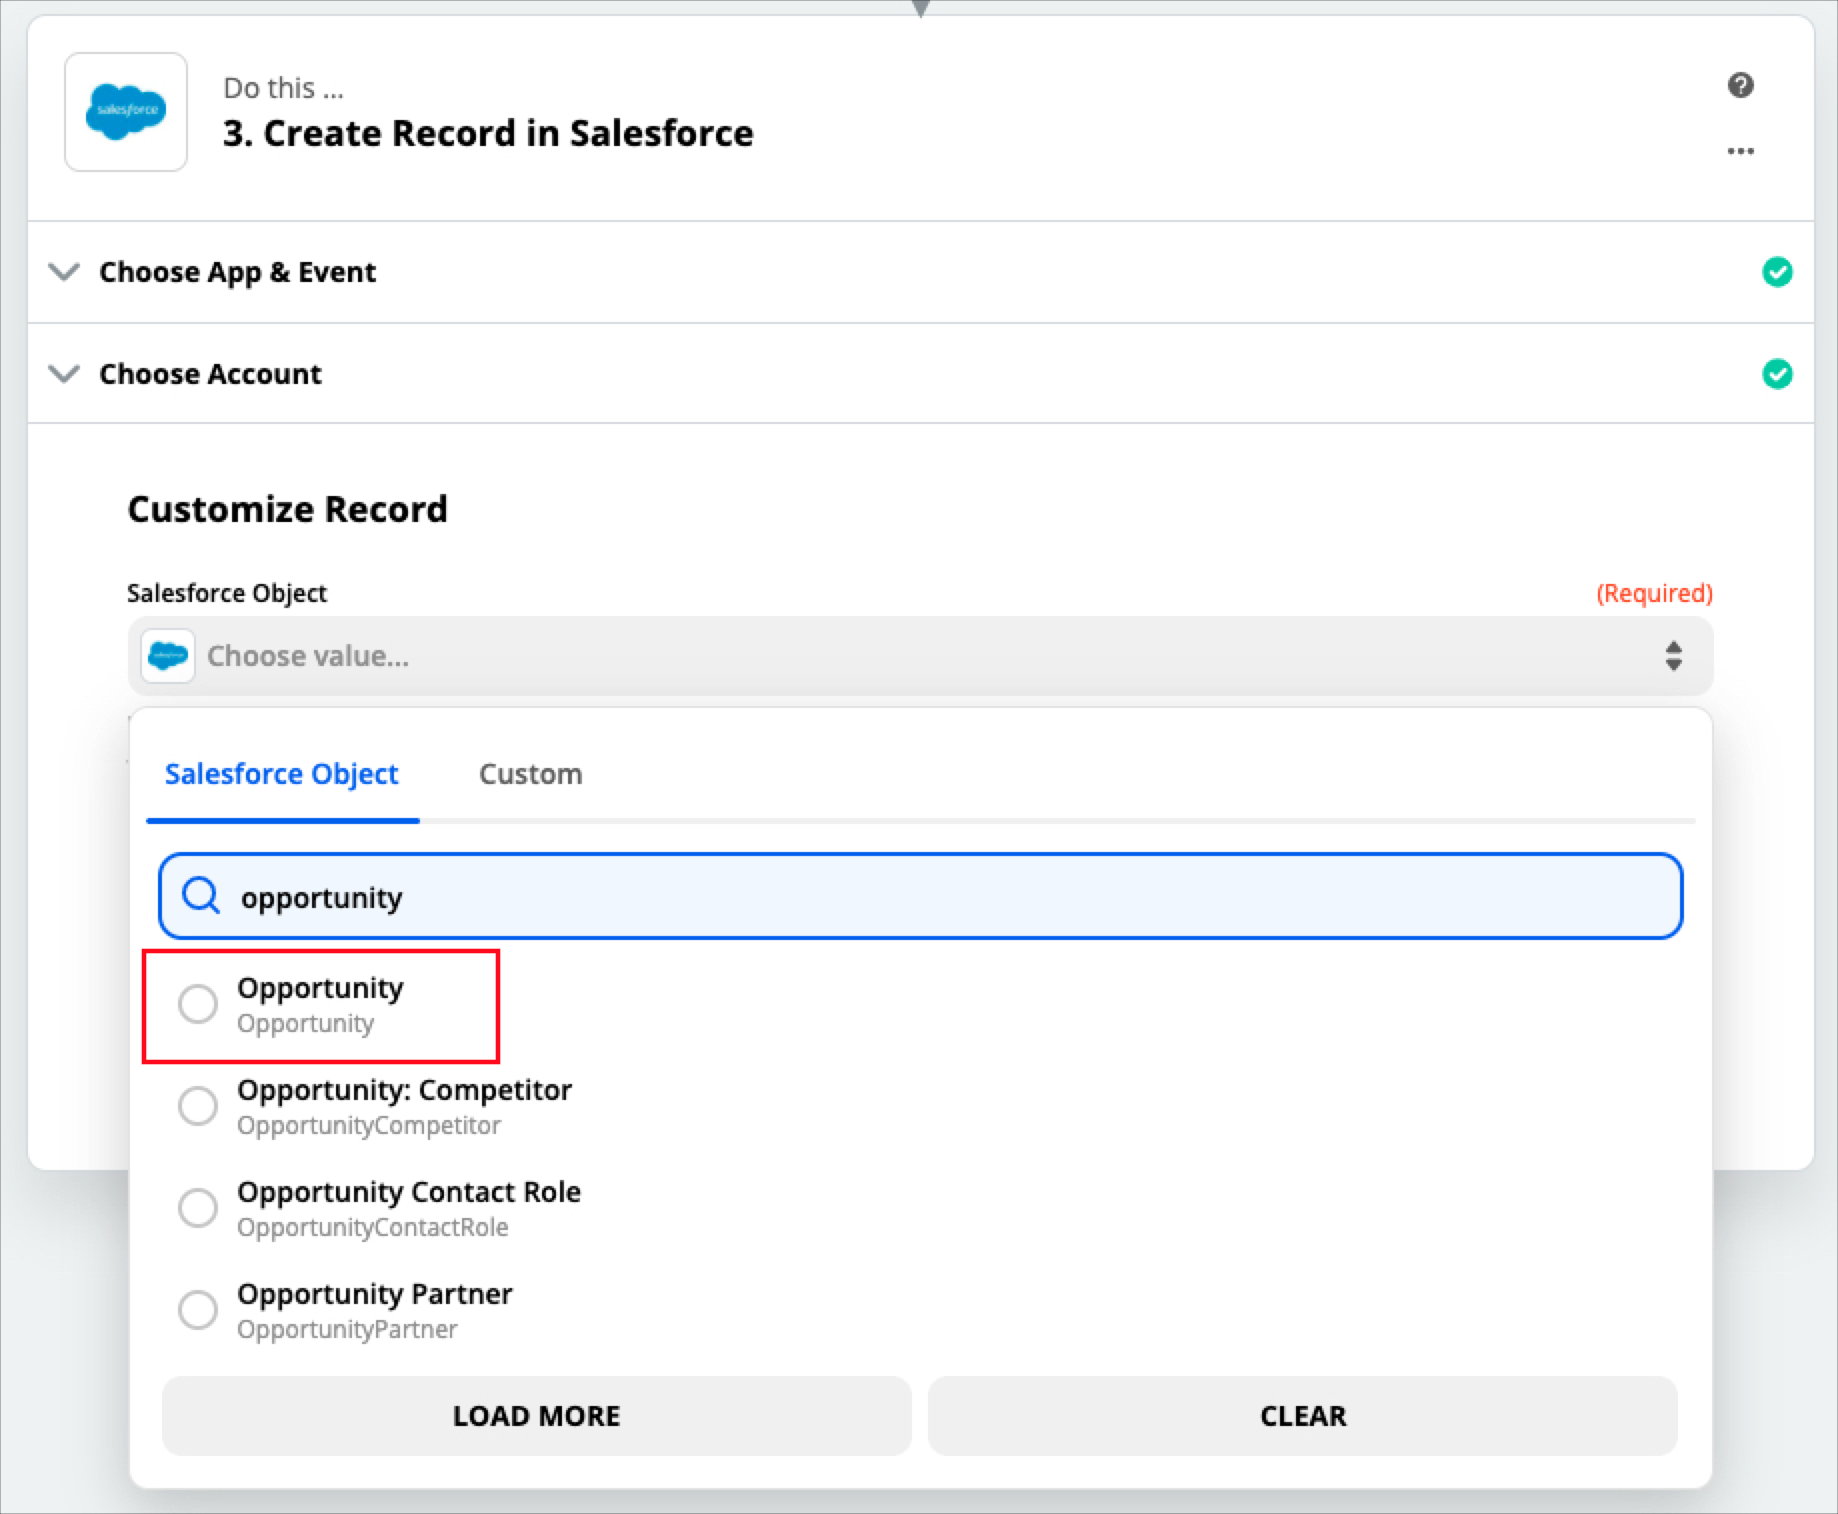Select the Opportunity radio button
Image resolution: width=1838 pixels, height=1514 pixels.
(x=198, y=1004)
